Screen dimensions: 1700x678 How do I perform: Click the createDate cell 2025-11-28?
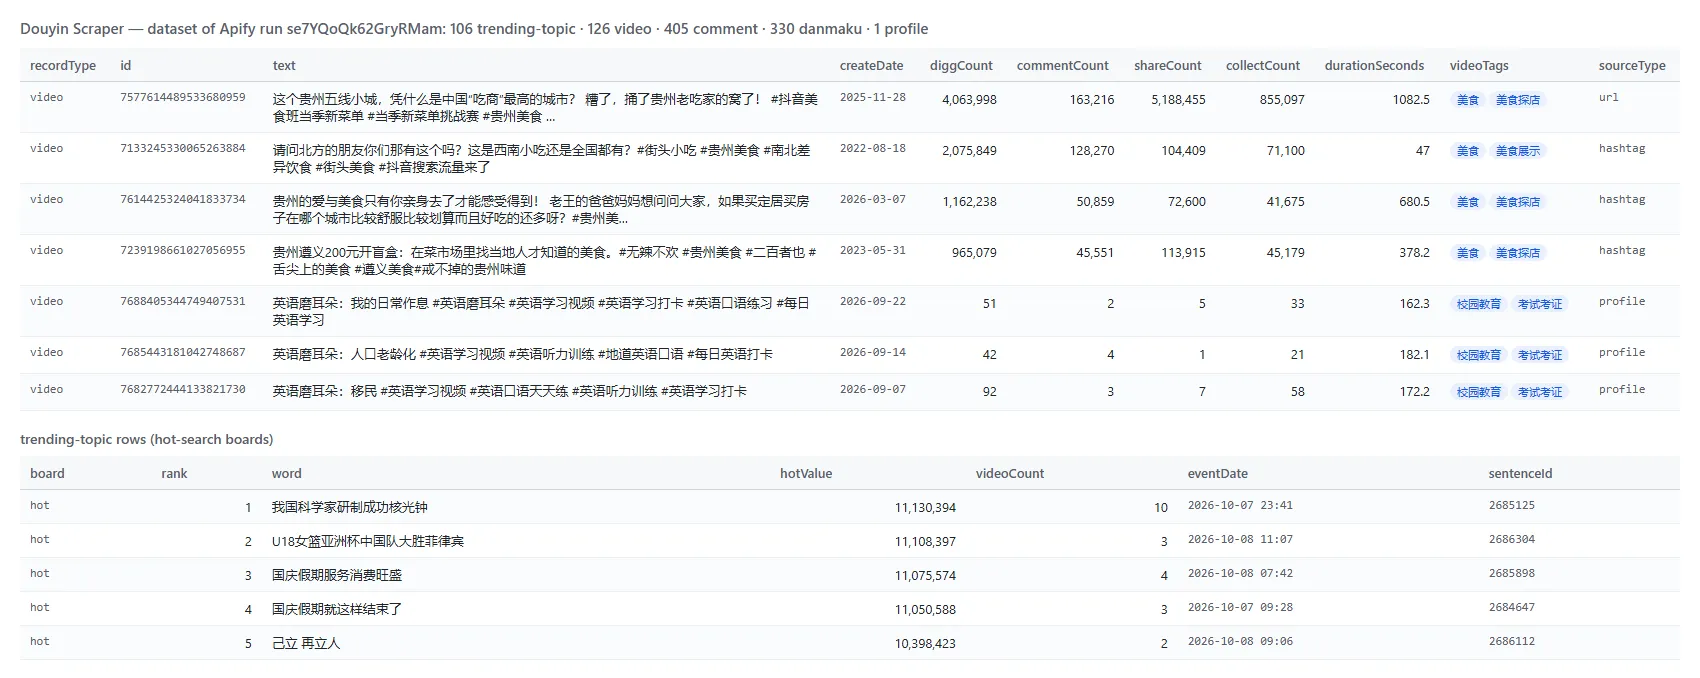(872, 98)
